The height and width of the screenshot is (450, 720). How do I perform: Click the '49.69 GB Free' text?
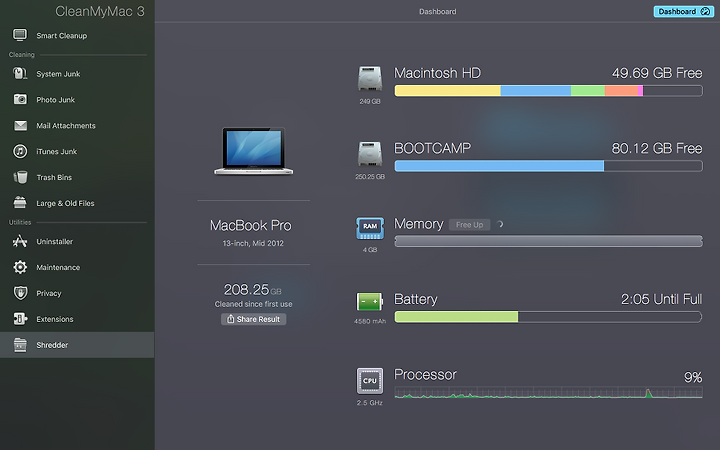657,73
